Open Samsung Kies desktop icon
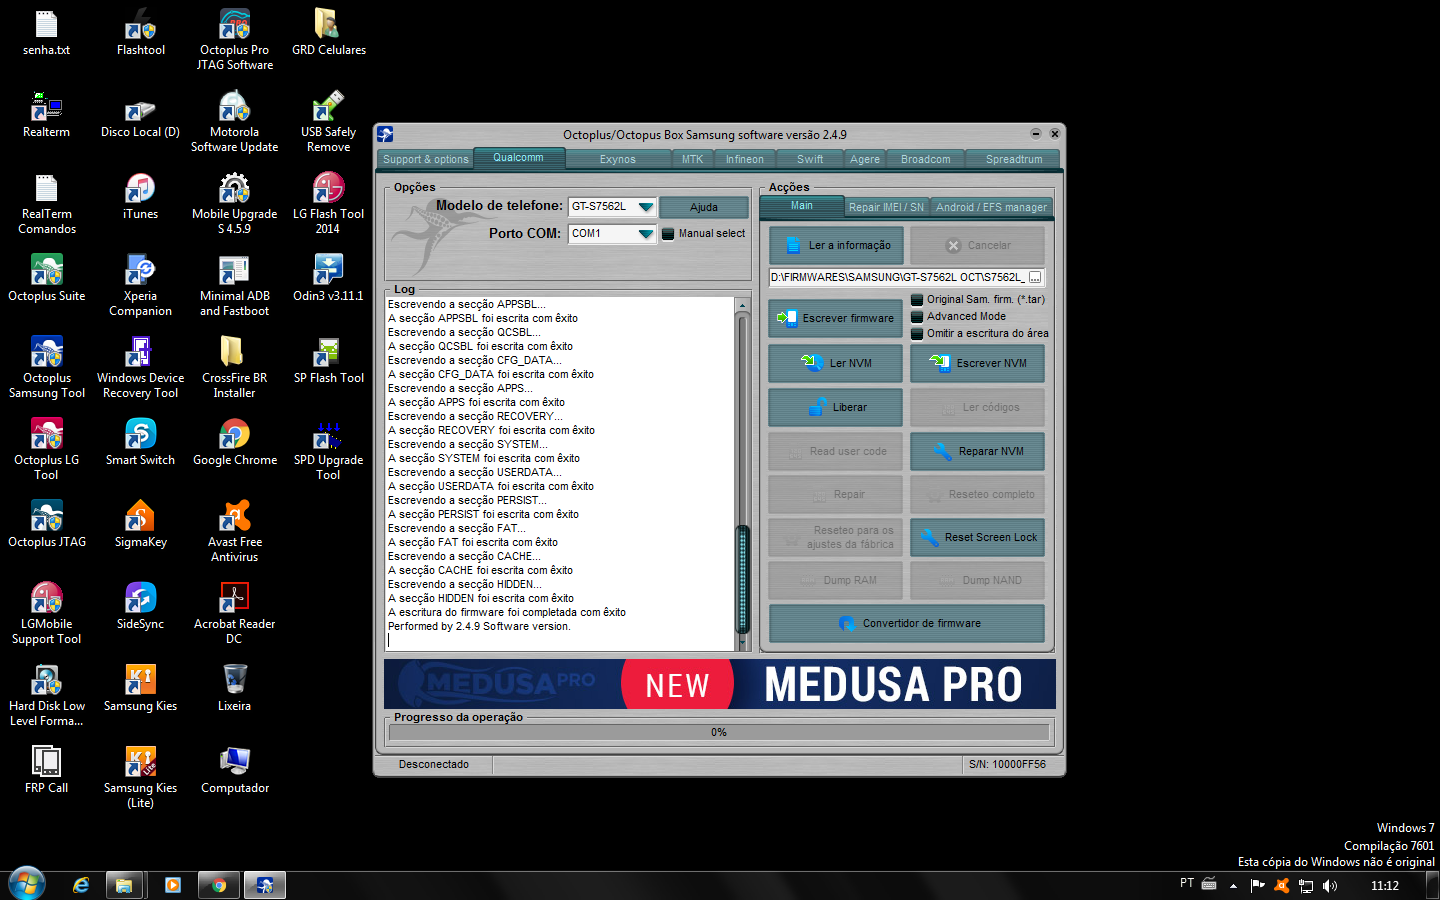 tap(141, 688)
